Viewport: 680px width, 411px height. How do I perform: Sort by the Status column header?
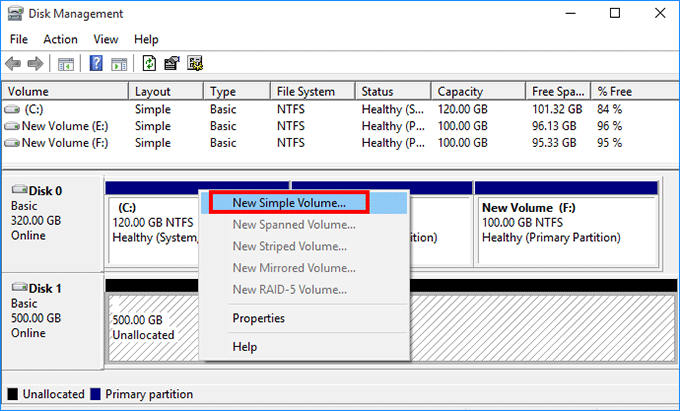click(x=393, y=91)
